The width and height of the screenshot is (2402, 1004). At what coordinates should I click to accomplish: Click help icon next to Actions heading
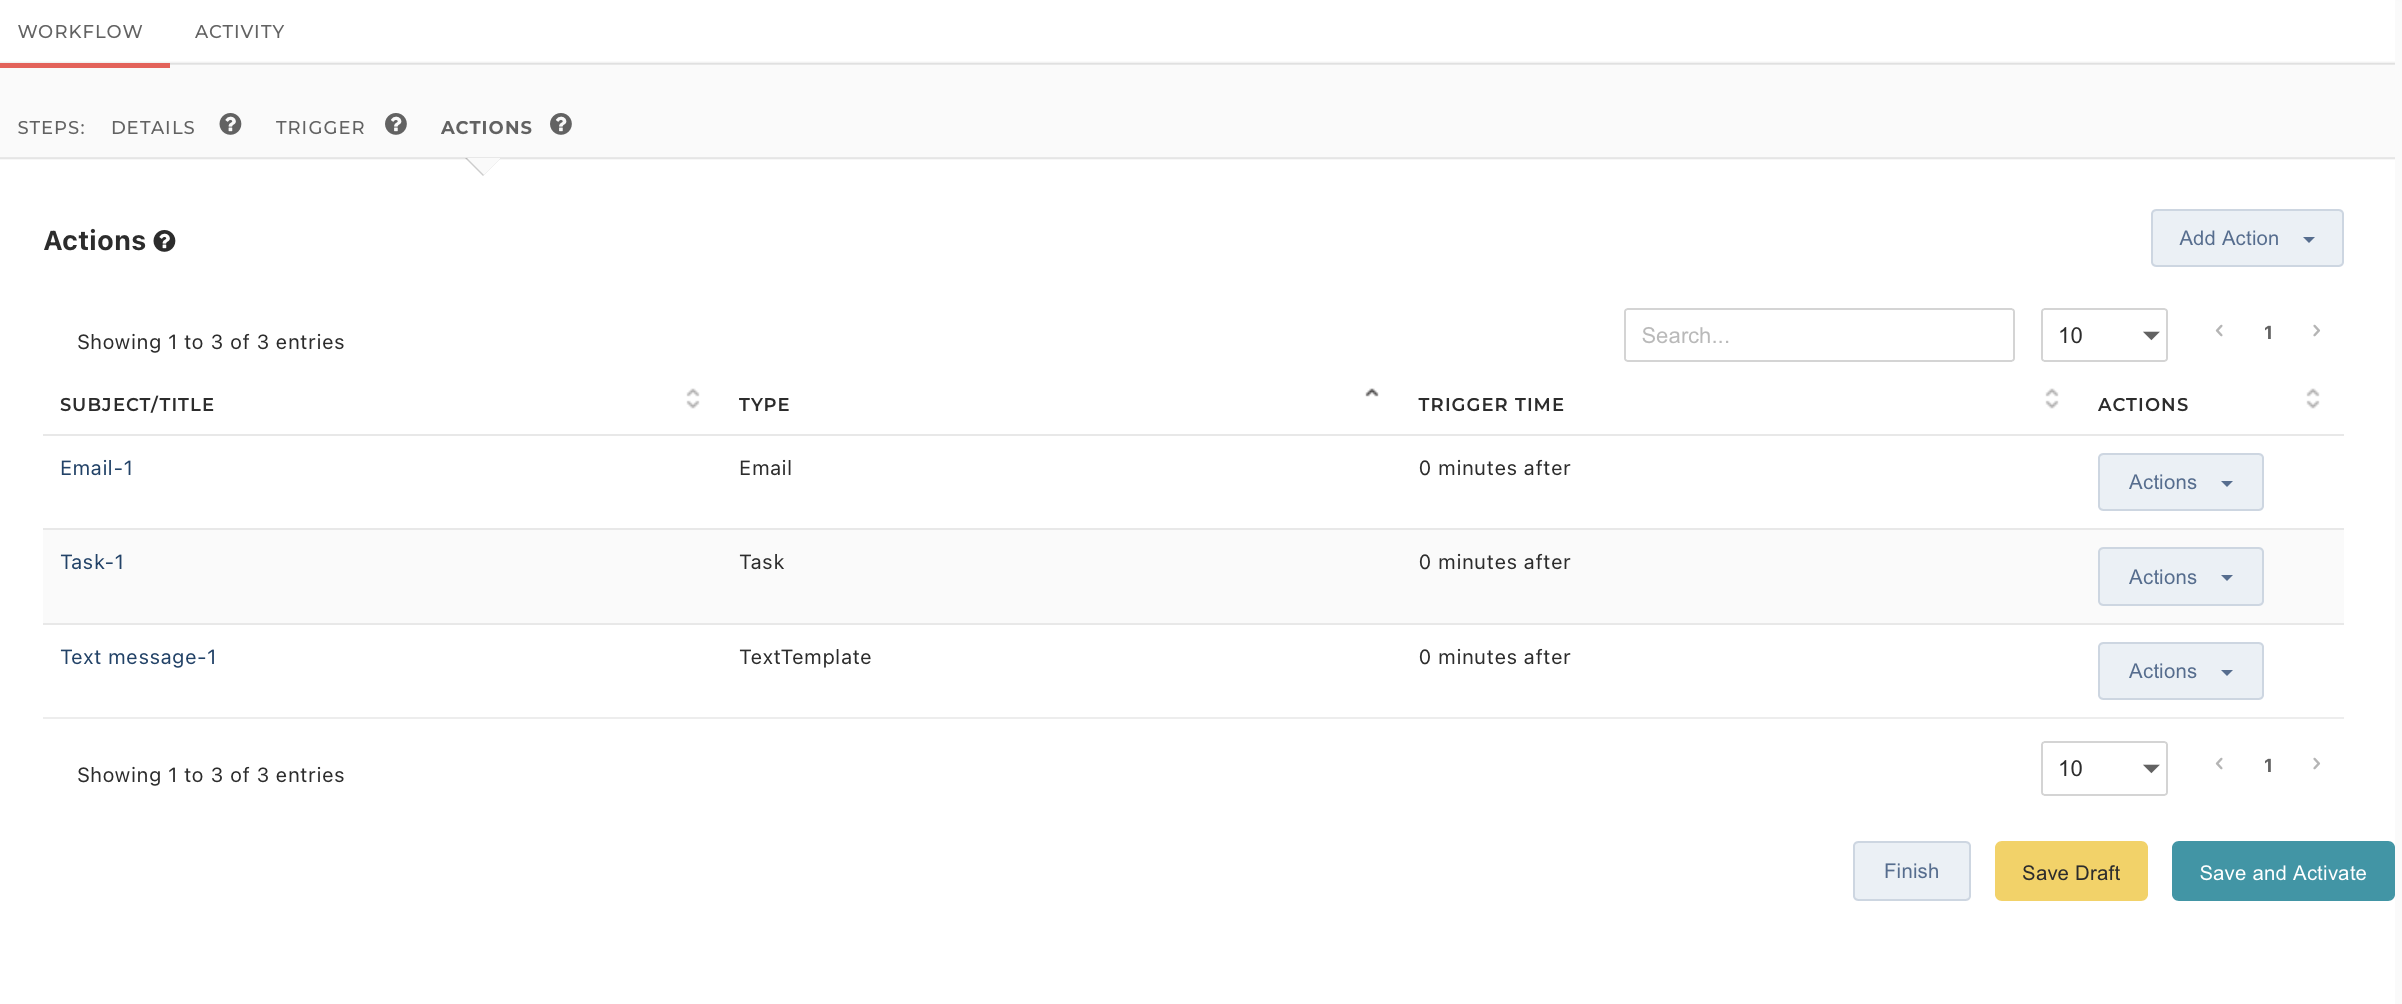coord(165,242)
